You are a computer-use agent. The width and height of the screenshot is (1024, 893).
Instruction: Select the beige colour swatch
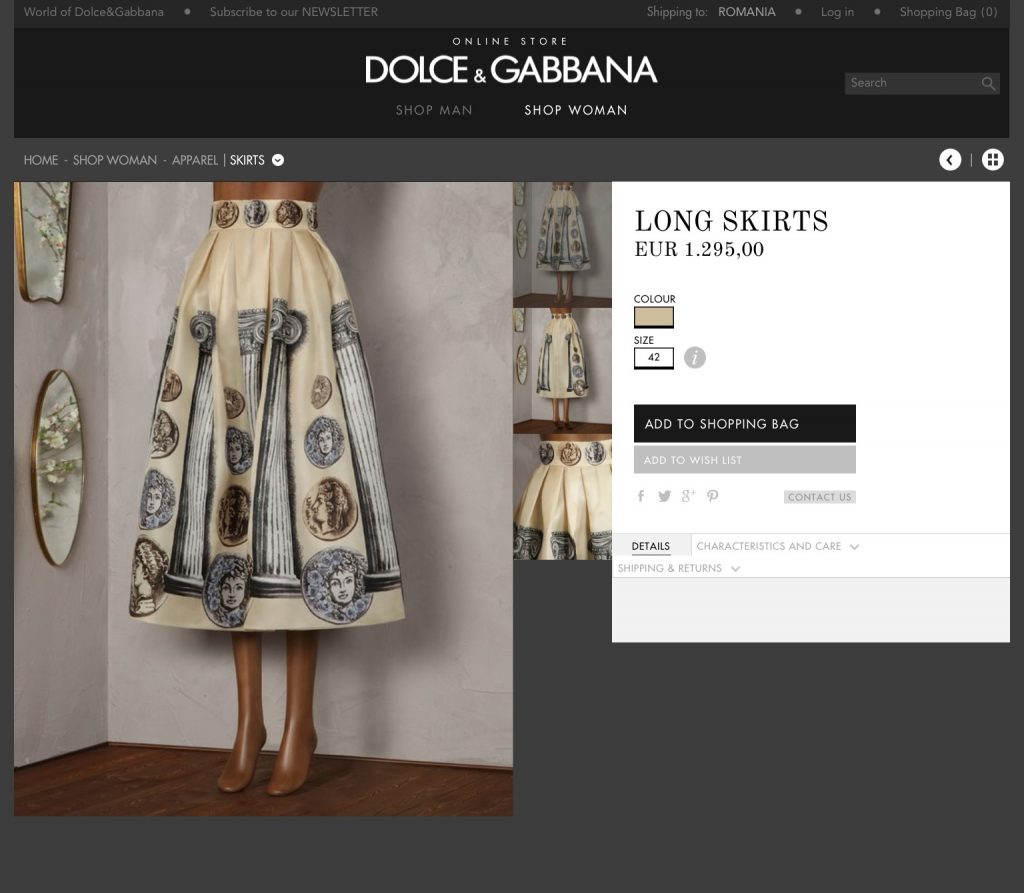pos(654,318)
